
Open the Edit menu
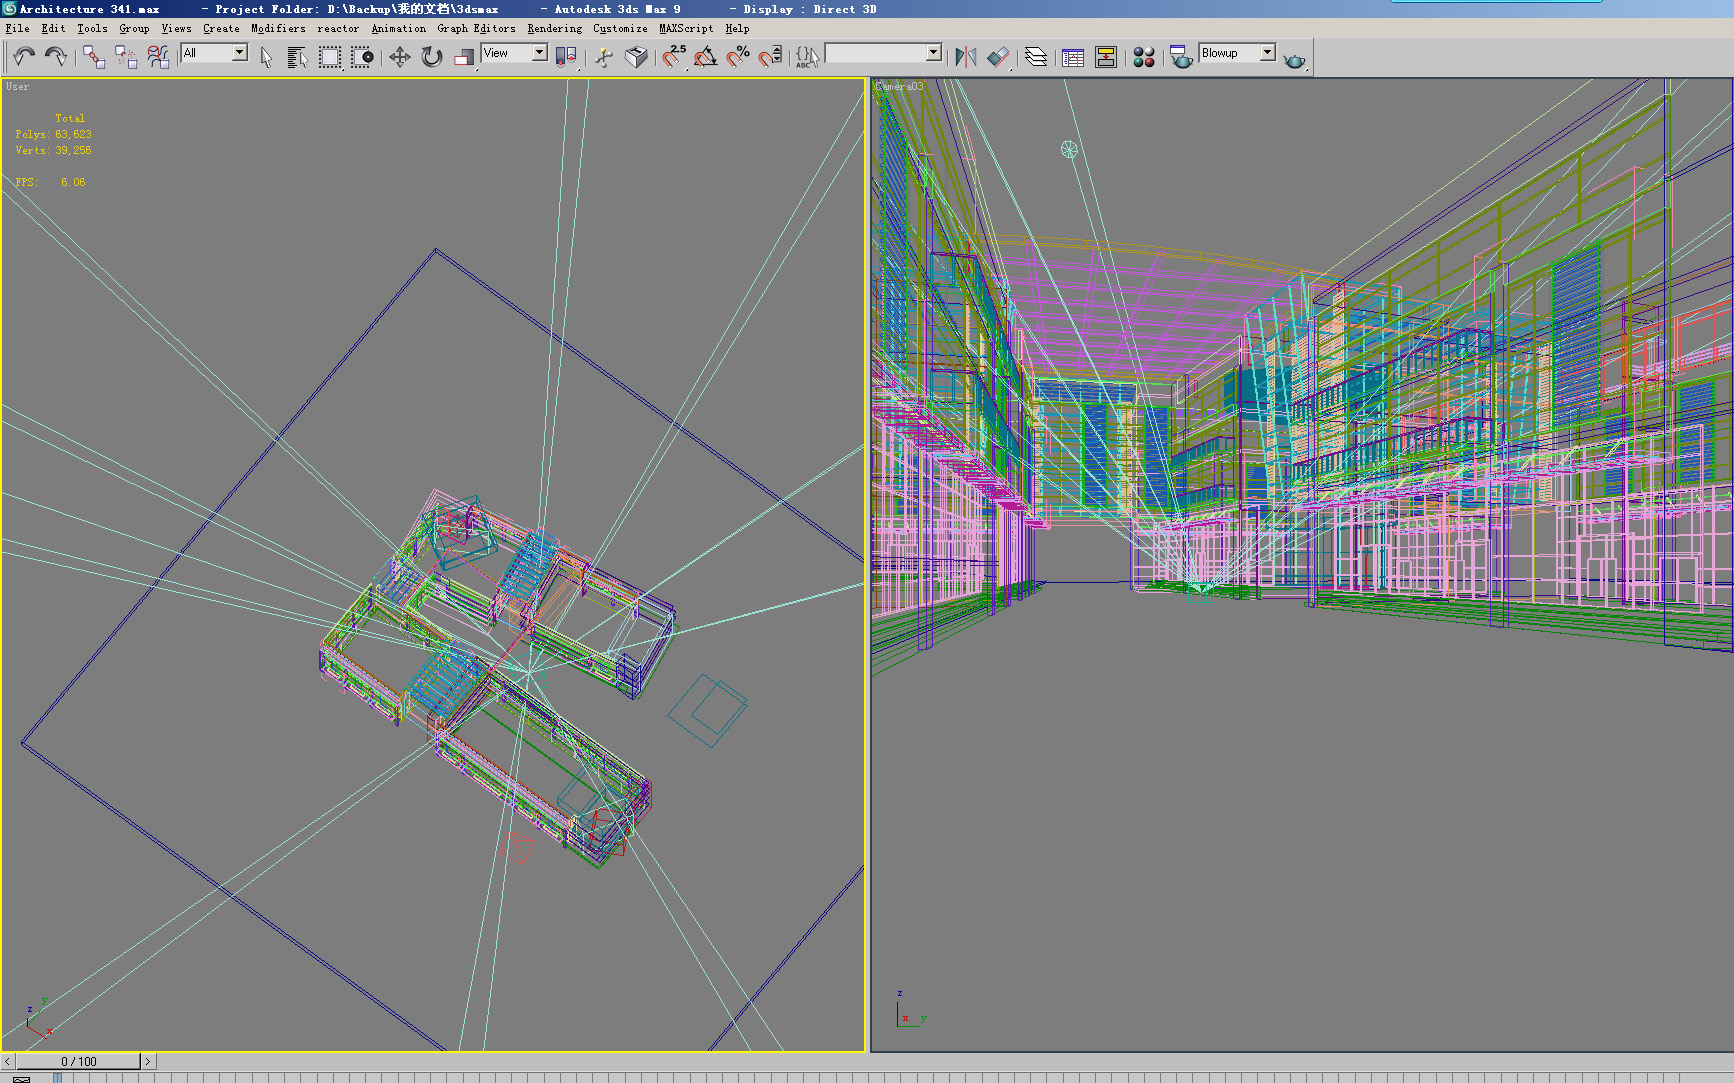54,28
